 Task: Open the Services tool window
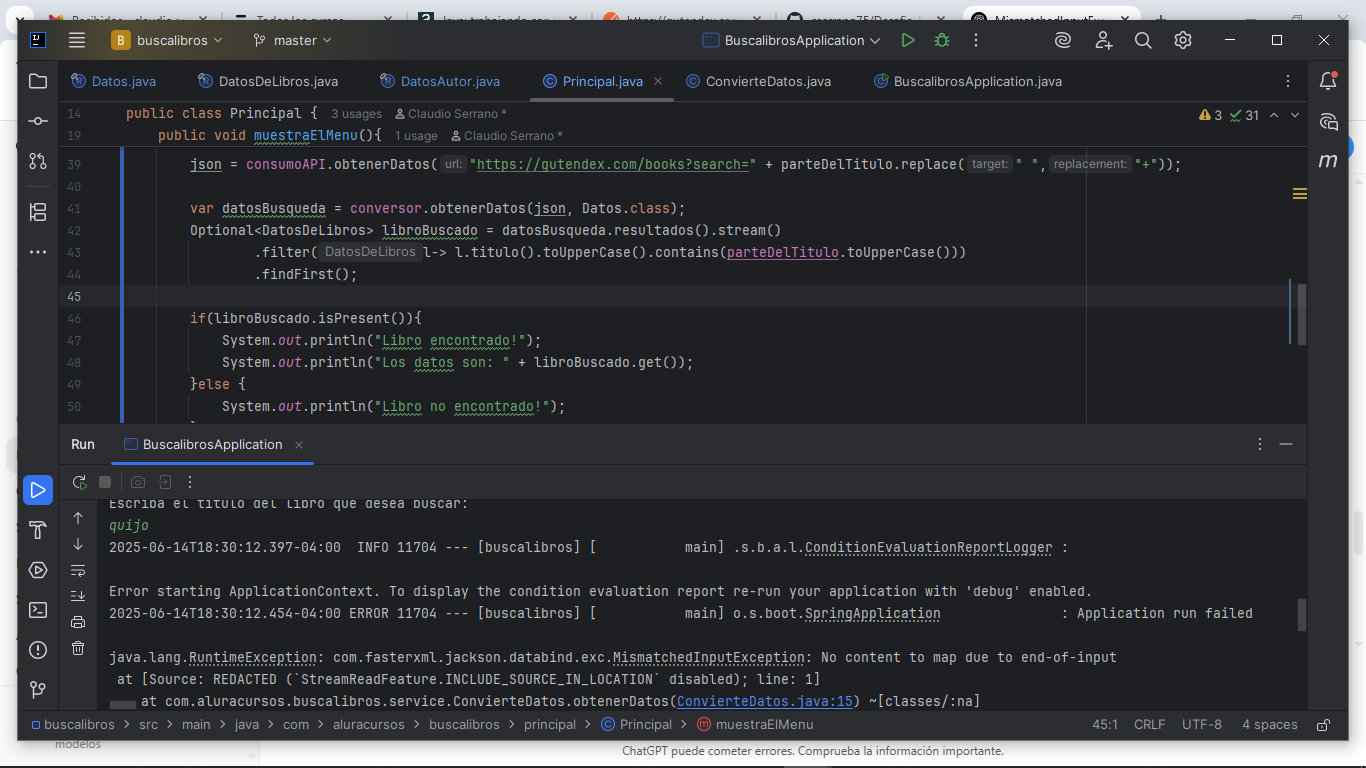coord(38,570)
